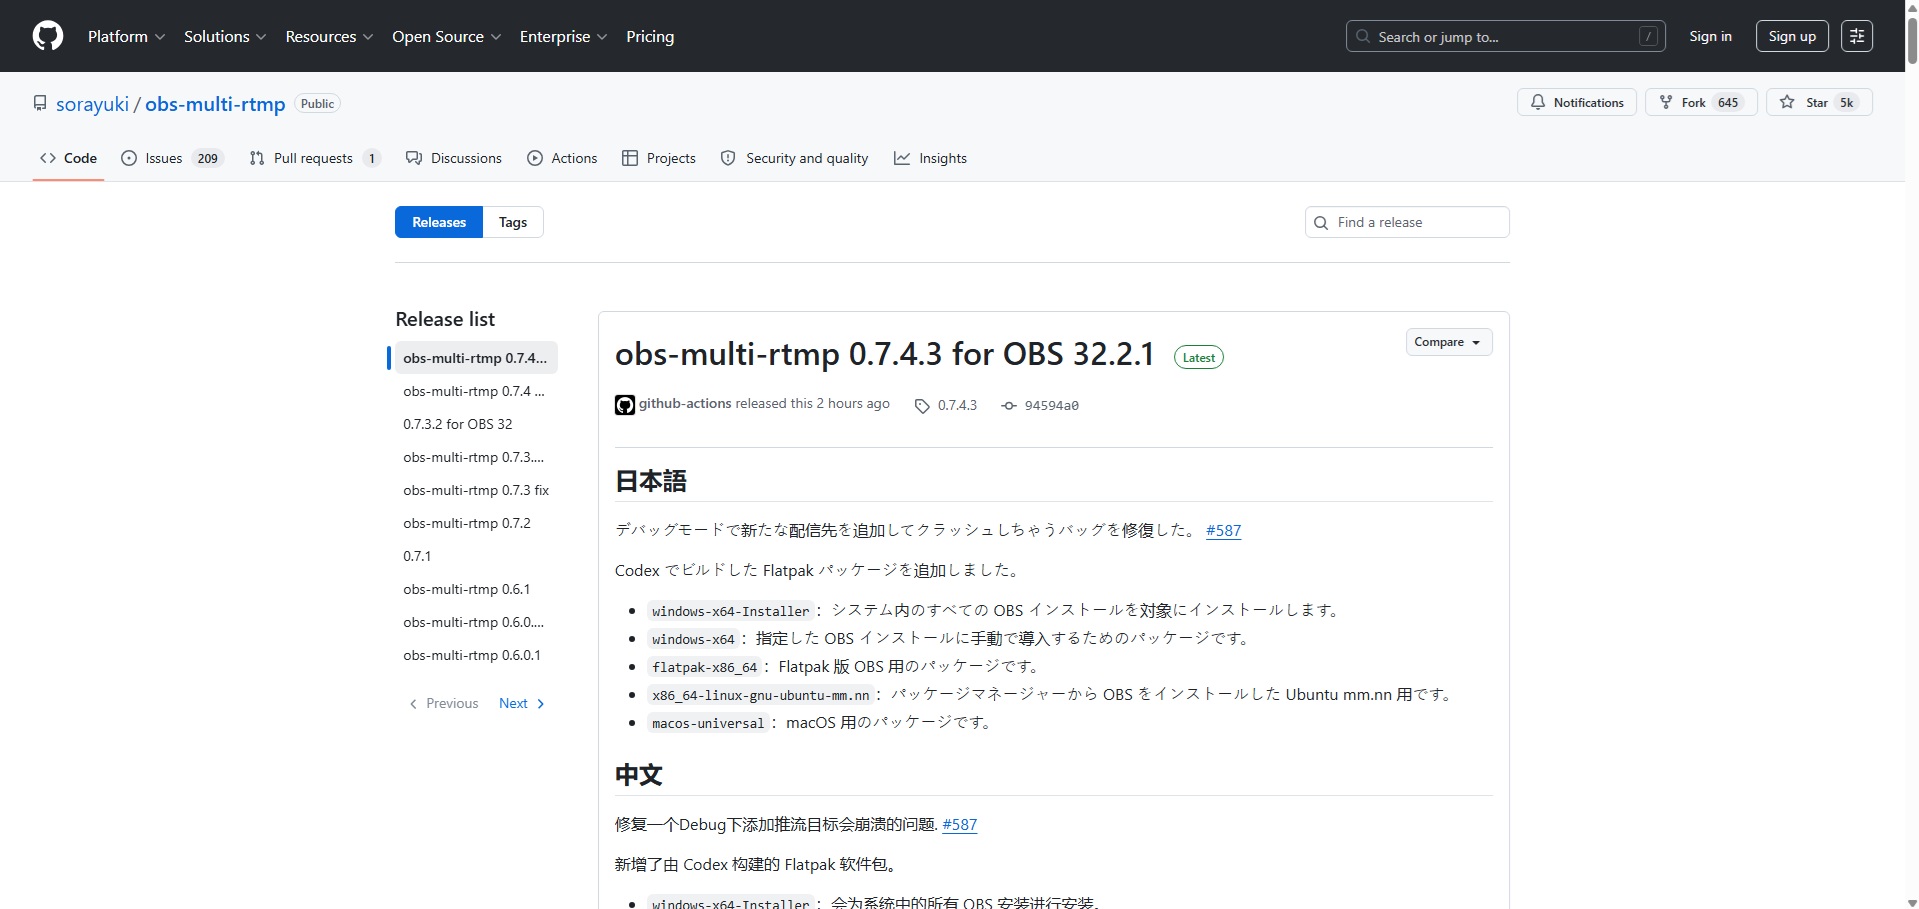The width and height of the screenshot is (1919, 909).
Task: Click the slash shortcut icon in search
Action: click(x=1649, y=36)
